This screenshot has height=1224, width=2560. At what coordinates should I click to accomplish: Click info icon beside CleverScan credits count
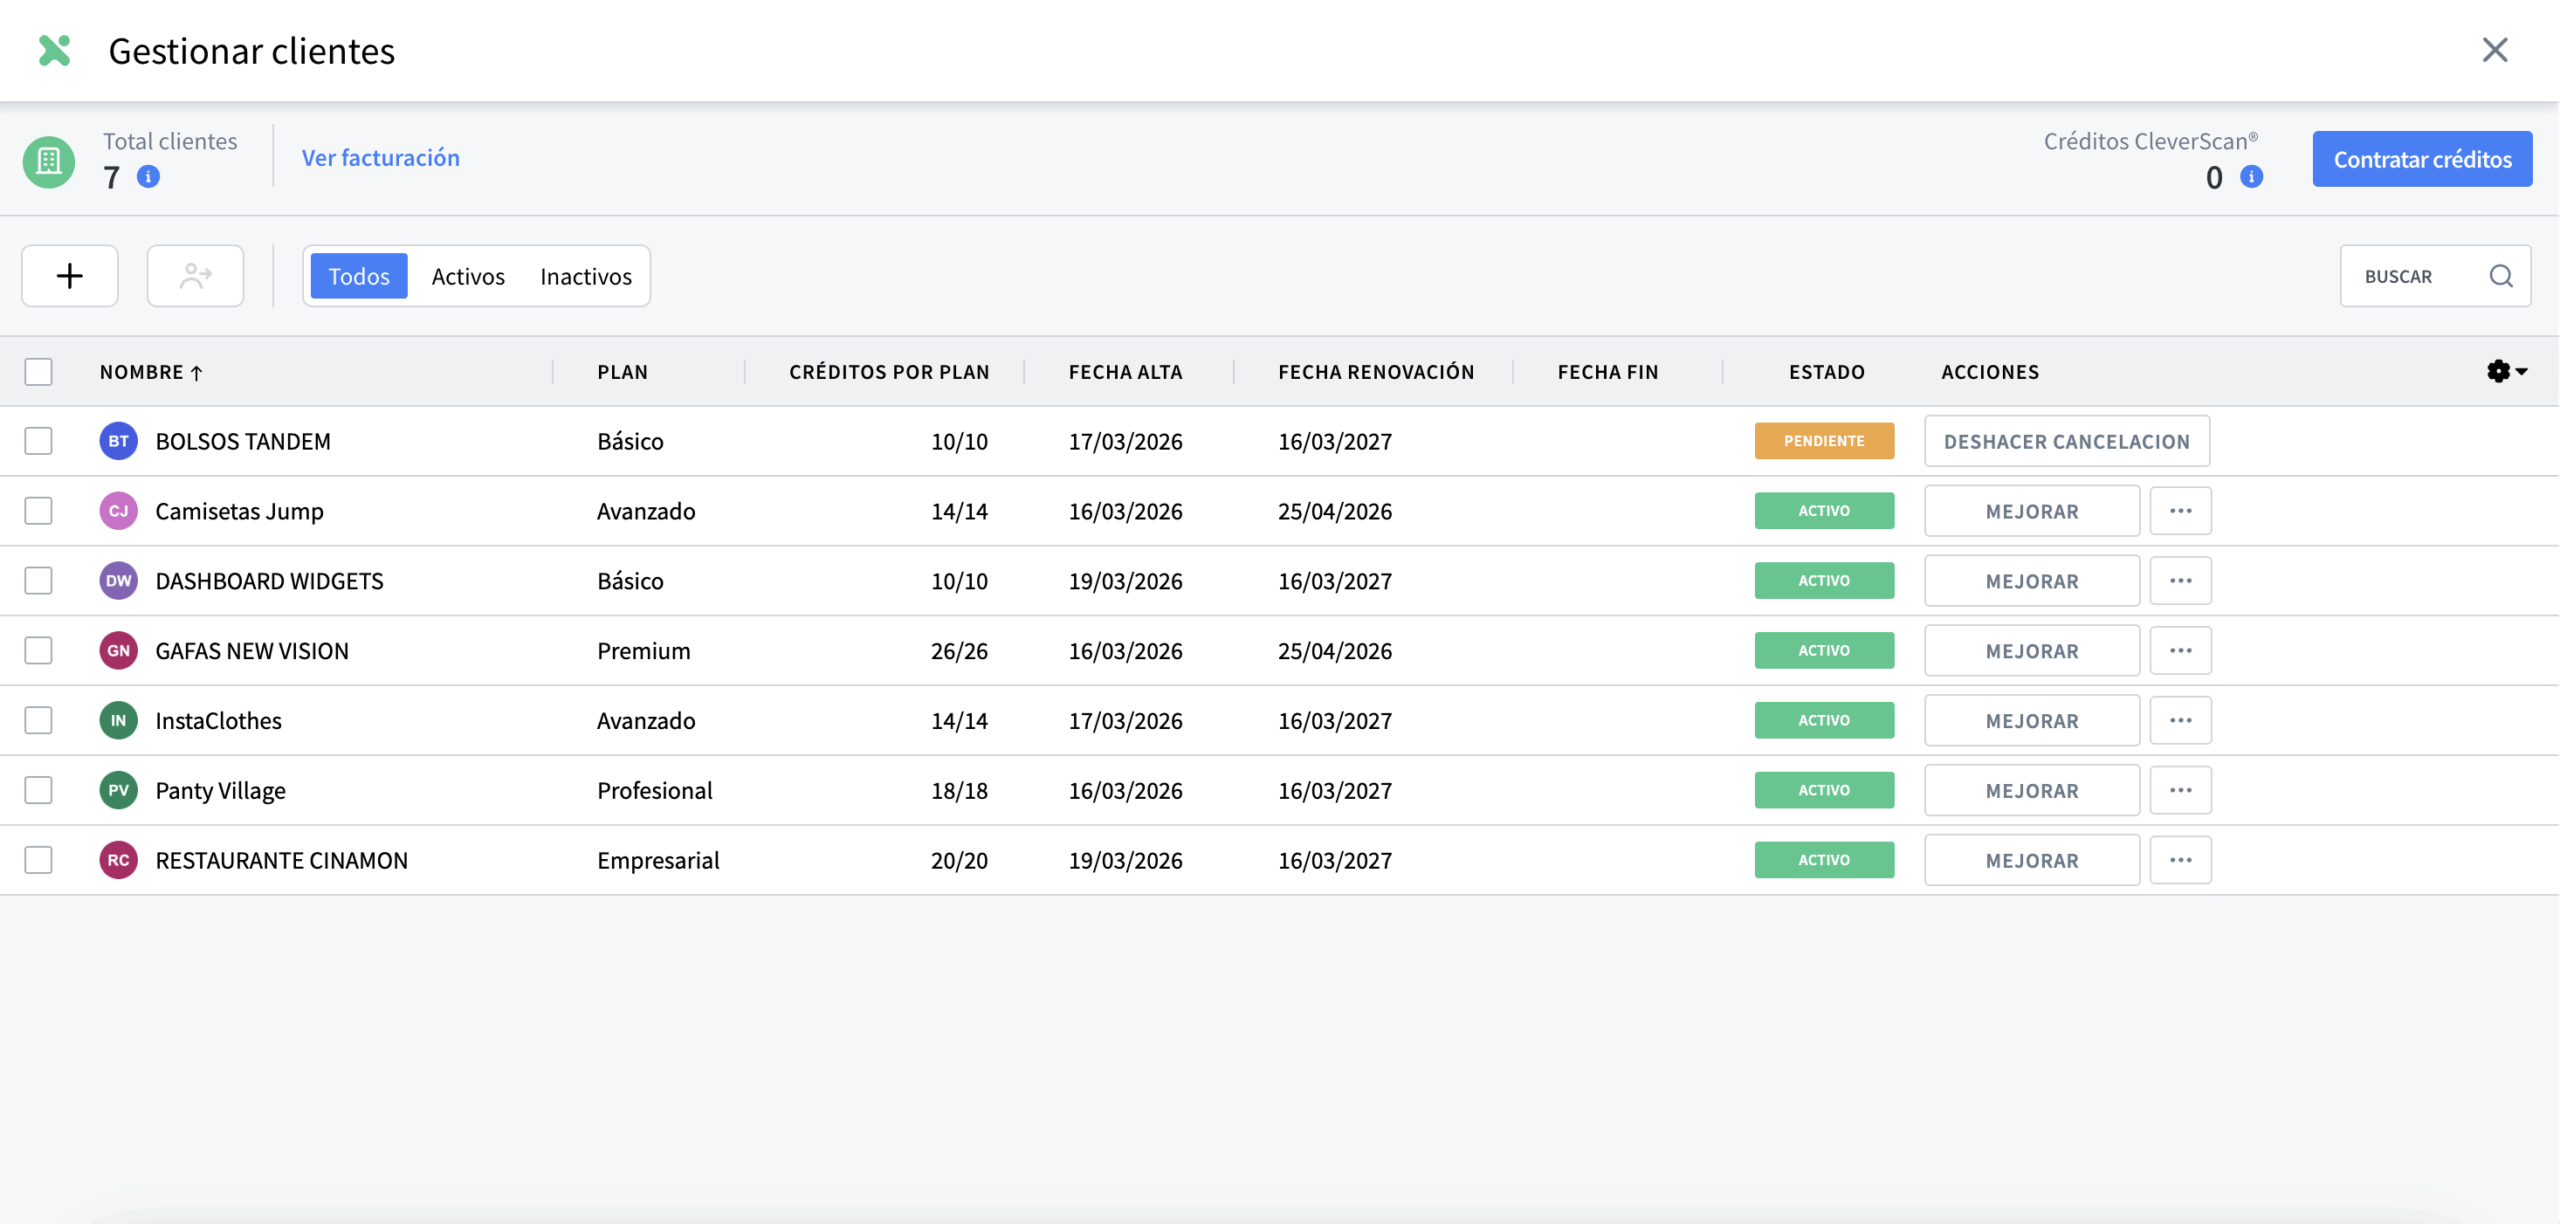coord(2251,177)
